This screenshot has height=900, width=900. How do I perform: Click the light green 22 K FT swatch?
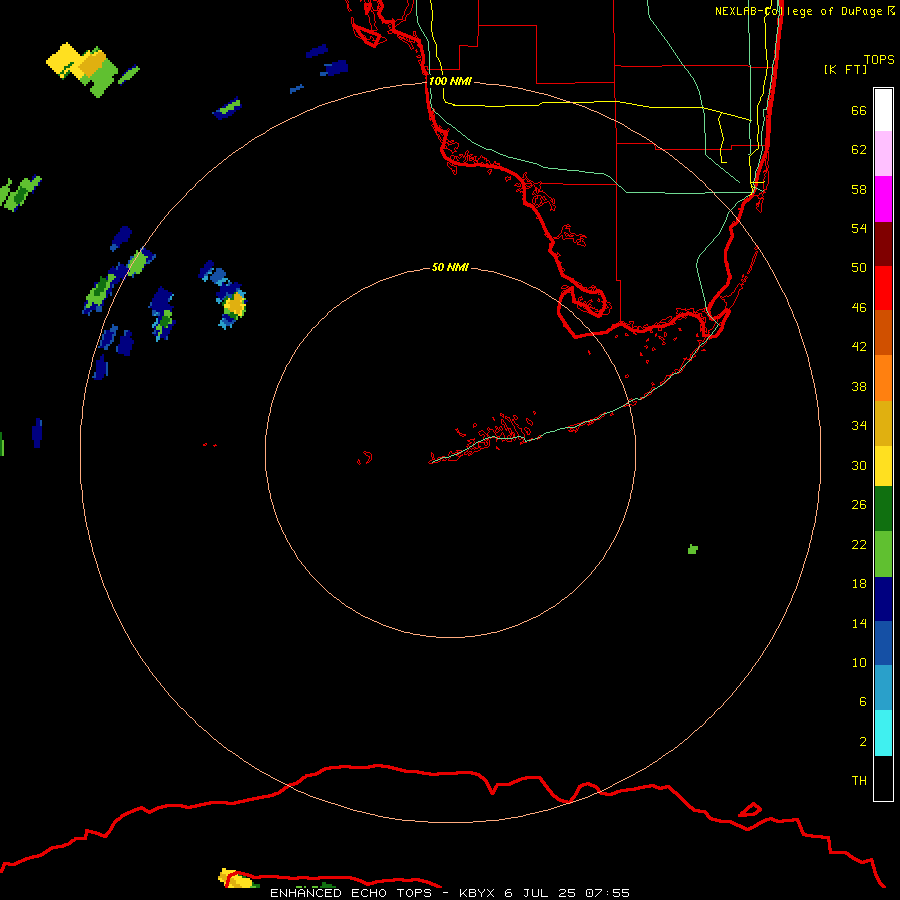pos(883,554)
